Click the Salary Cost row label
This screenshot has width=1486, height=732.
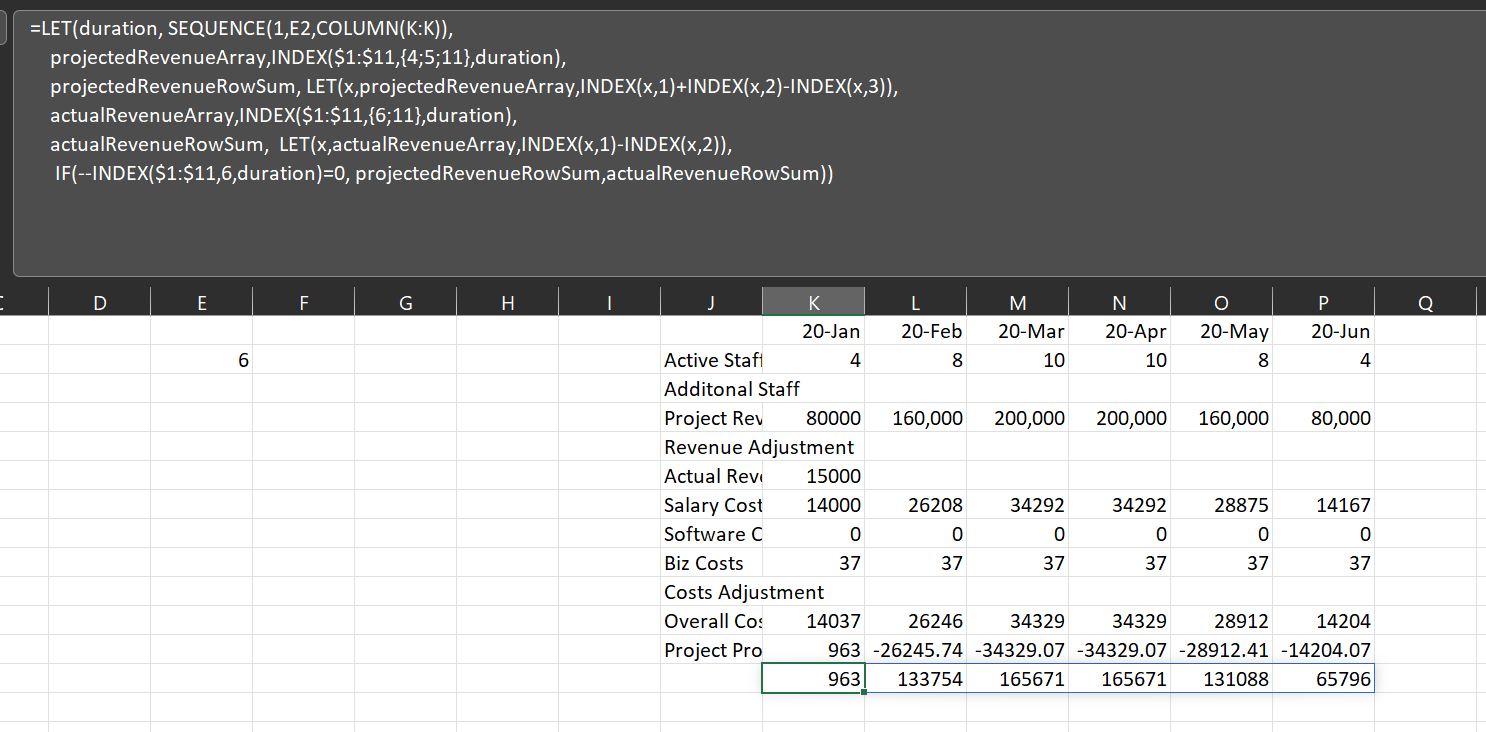[x=711, y=505]
